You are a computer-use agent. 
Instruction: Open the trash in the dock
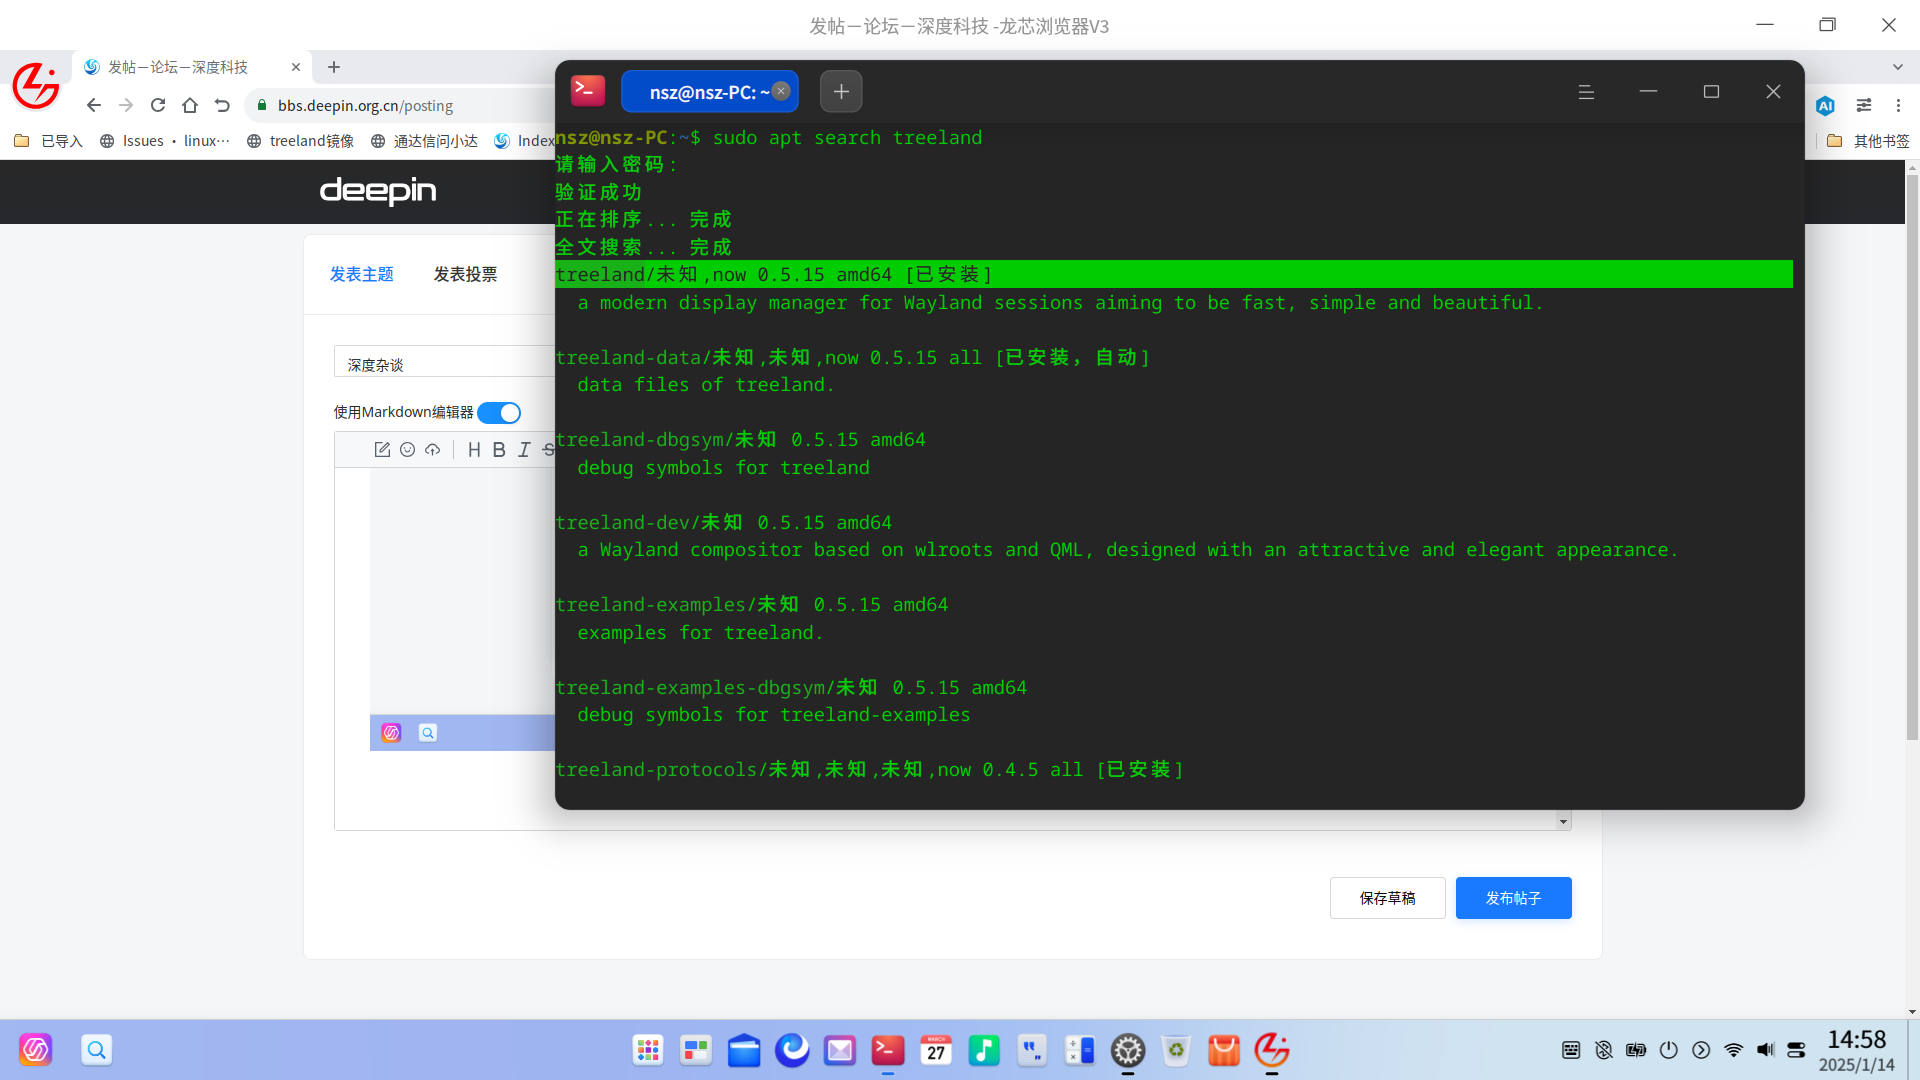pyautogui.click(x=1176, y=1050)
